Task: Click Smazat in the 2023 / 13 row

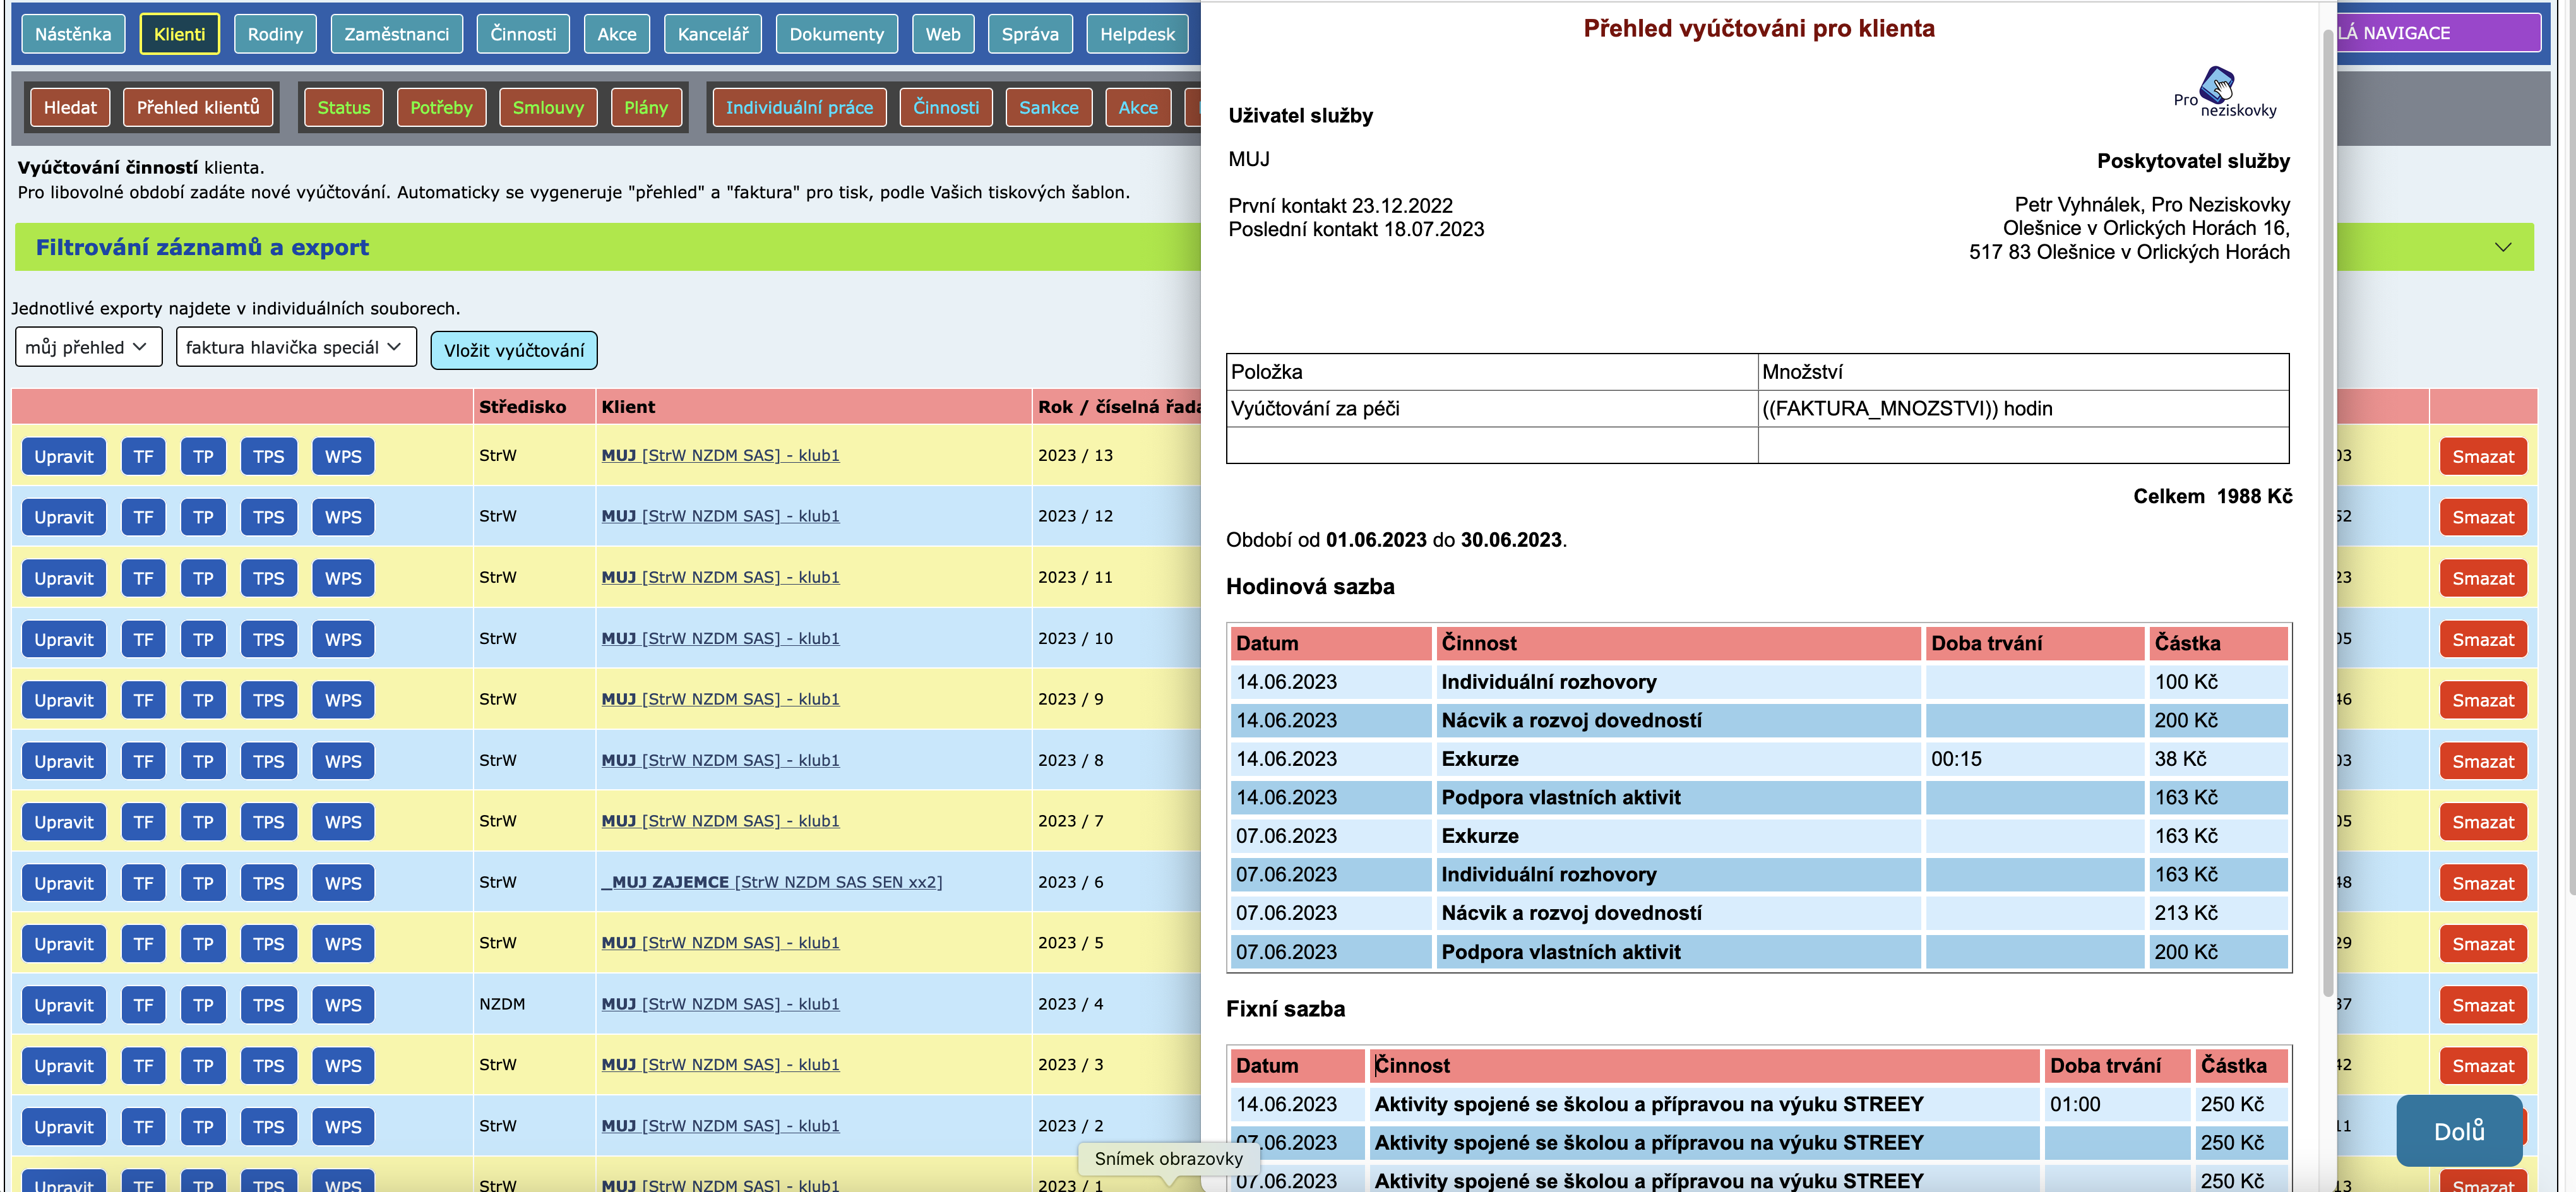Action: coord(2482,456)
